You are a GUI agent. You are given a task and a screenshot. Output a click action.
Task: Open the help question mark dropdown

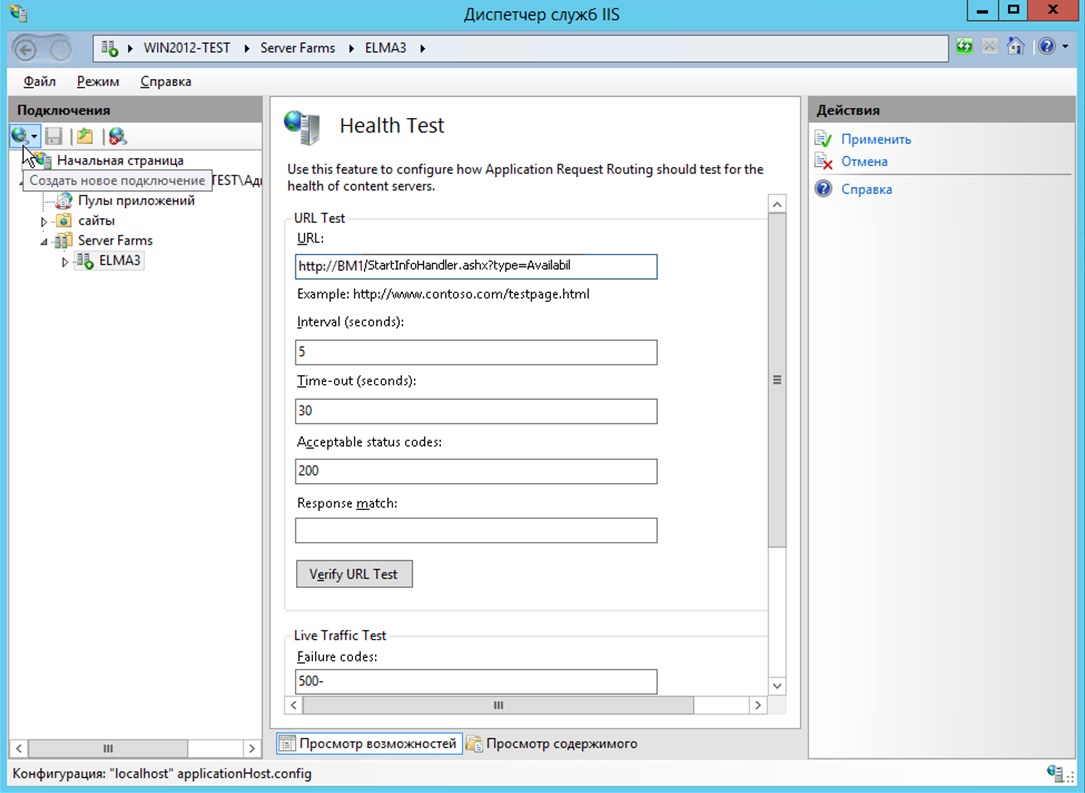1048,47
